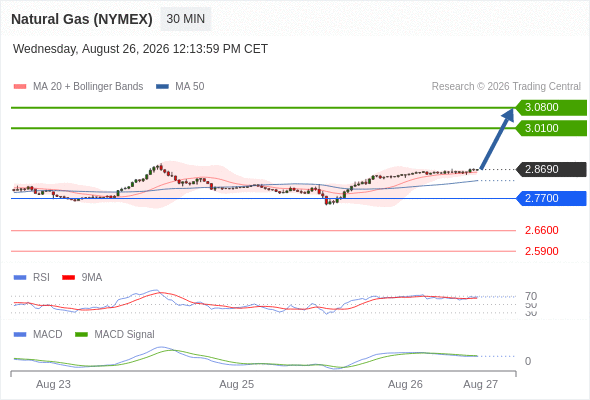Screen dimensions: 590x400
Task: Click the 2.5900 red support level
Action: (x=541, y=251)
